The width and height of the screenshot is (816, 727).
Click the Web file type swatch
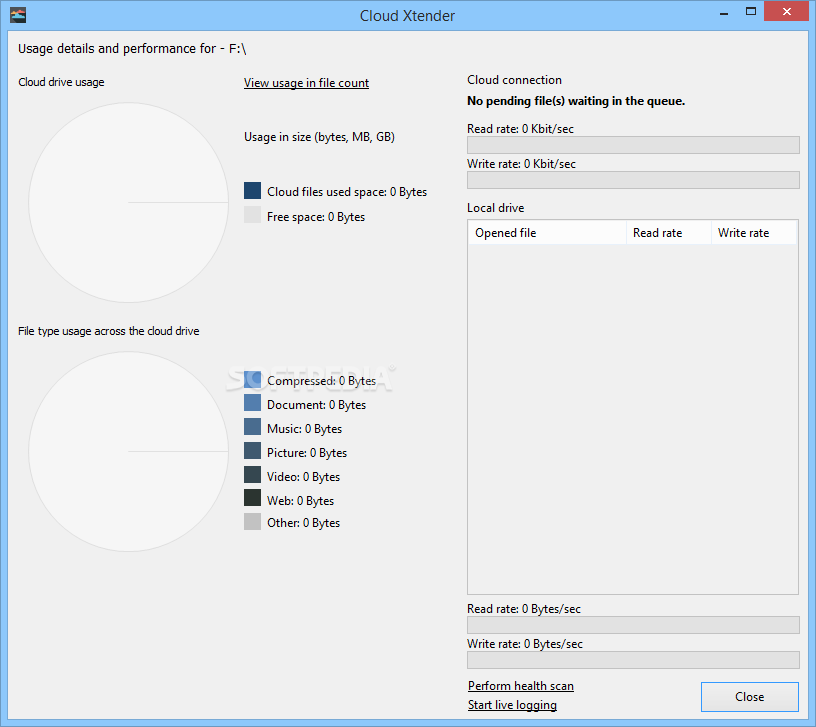pos(252,498)
